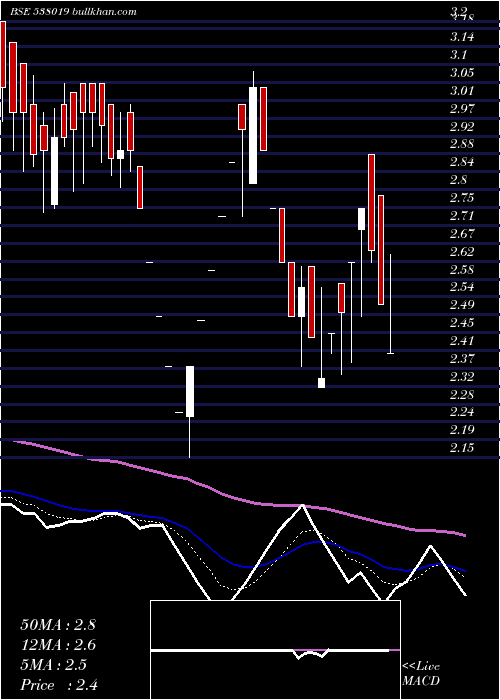Screen dimensions: 500x700
Task: Select the 2.28 price axis label
Action: [462, 394]
